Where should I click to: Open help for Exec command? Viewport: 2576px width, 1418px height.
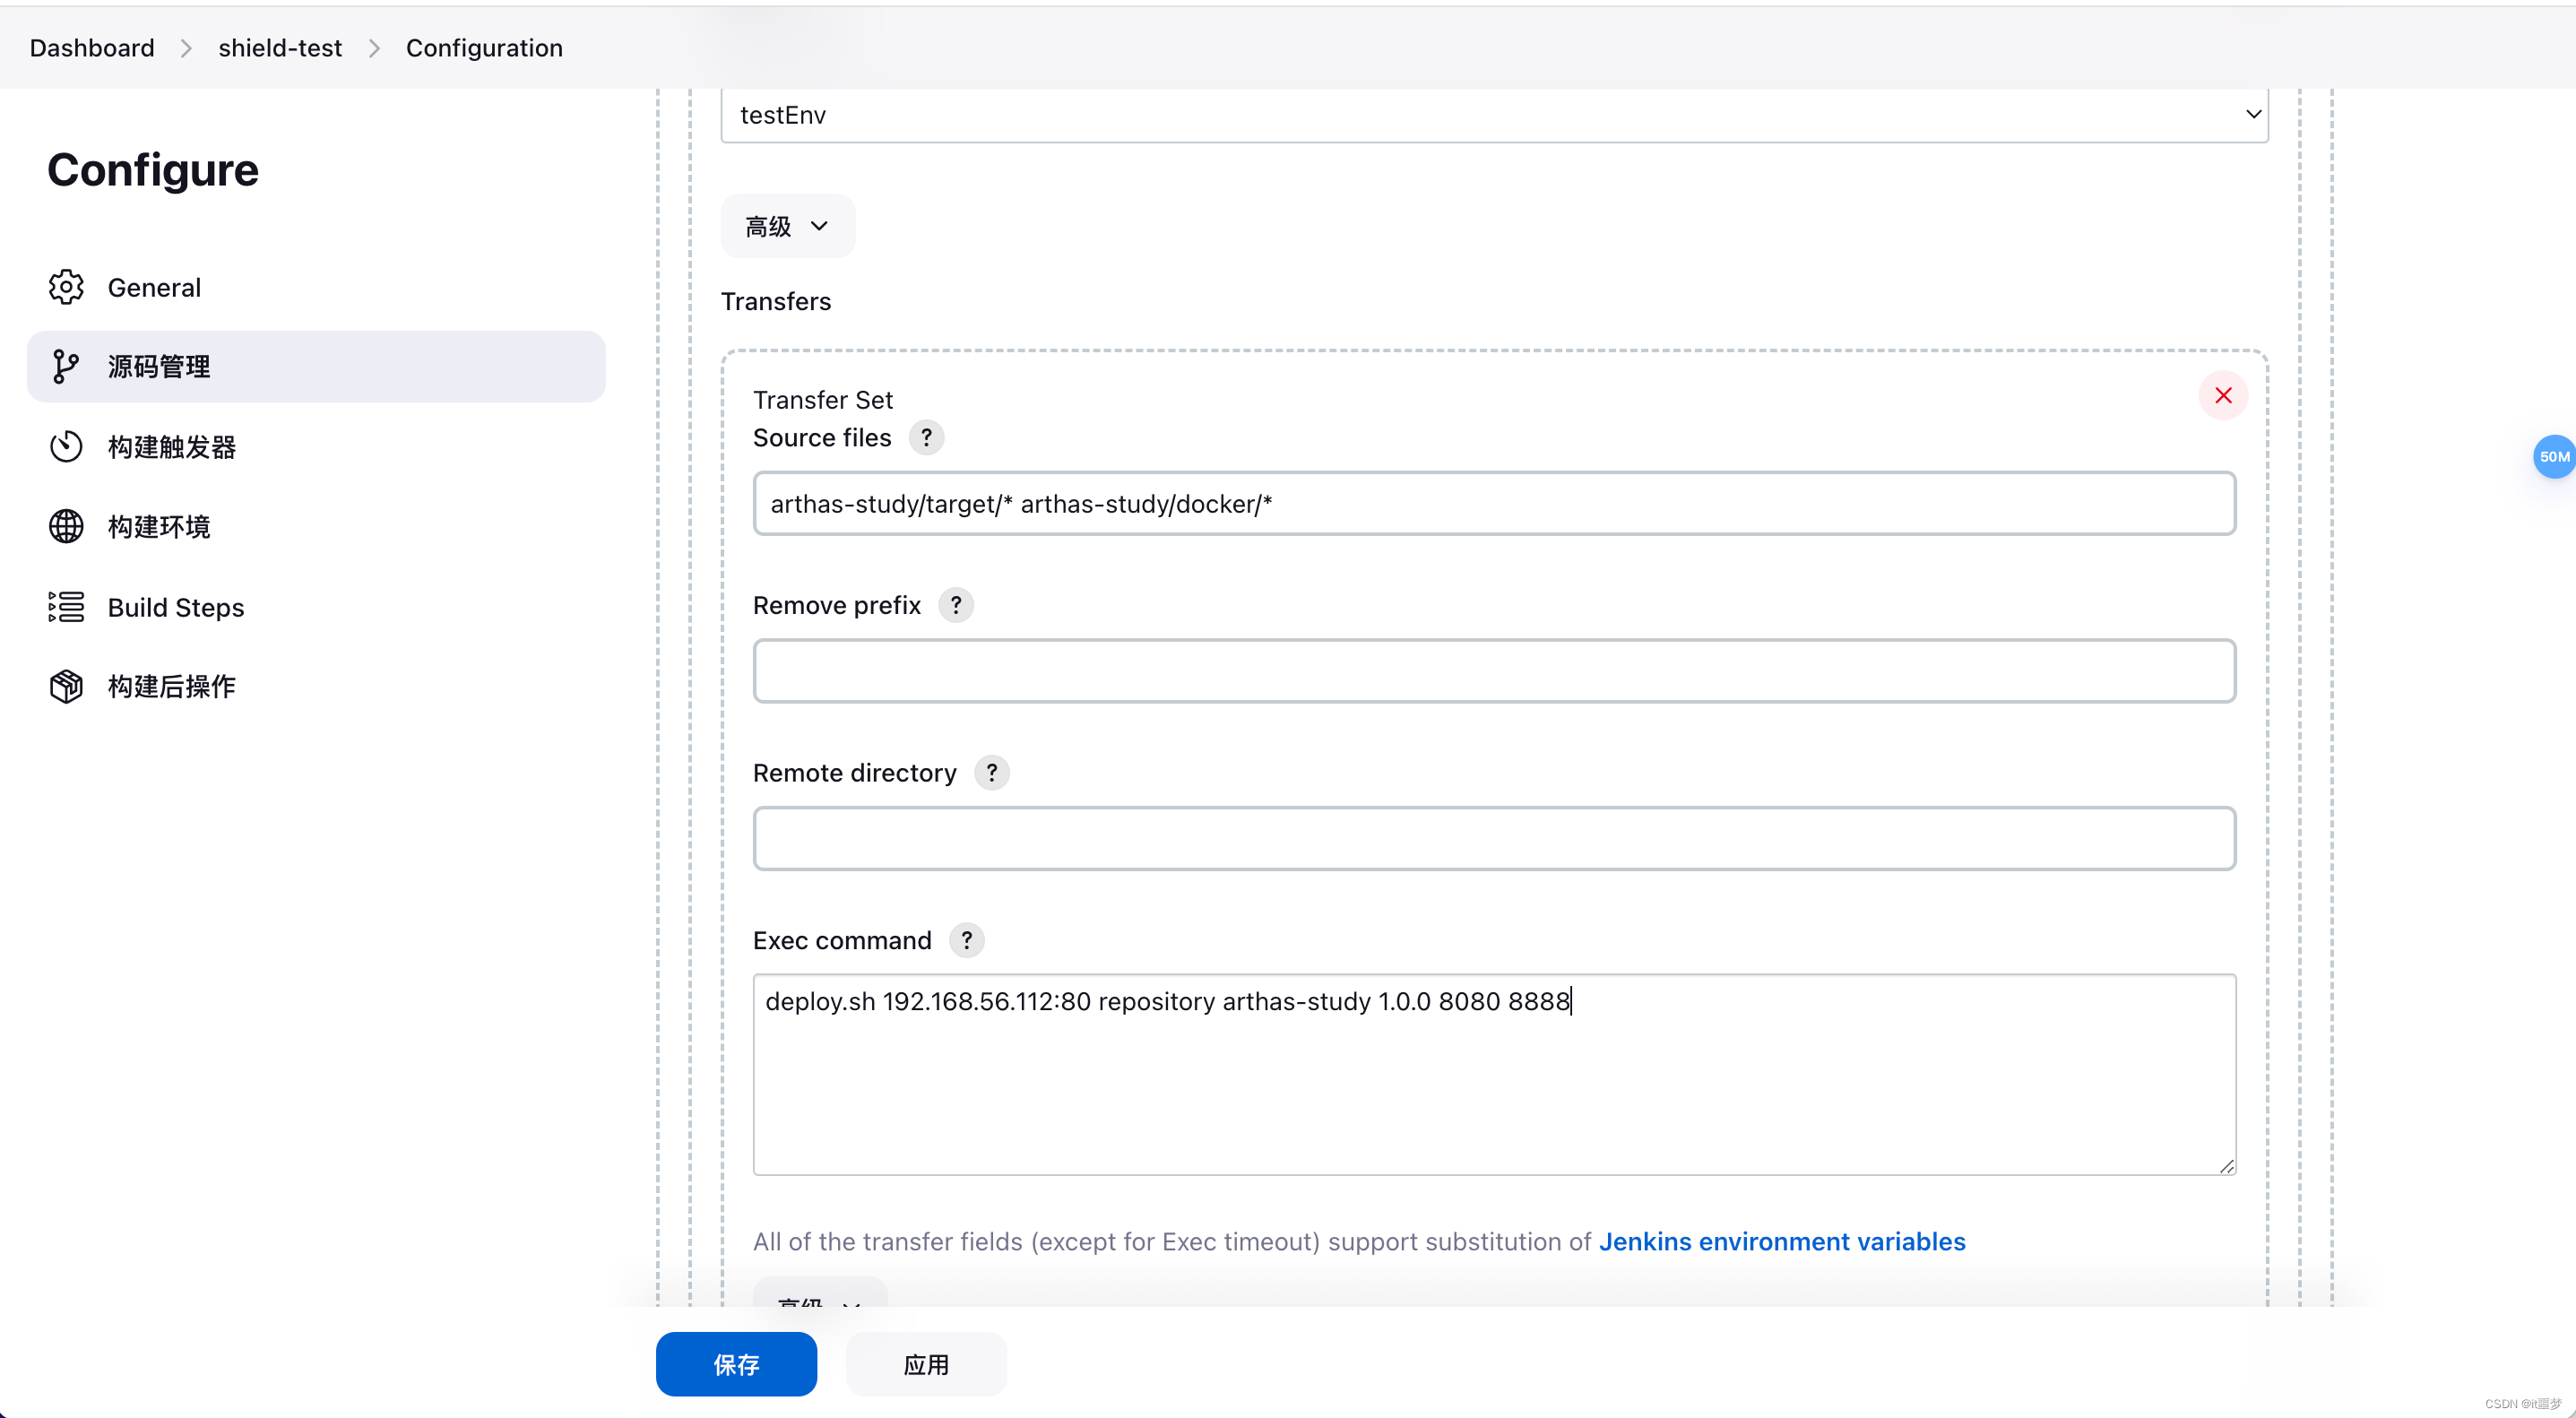[966, 940]
